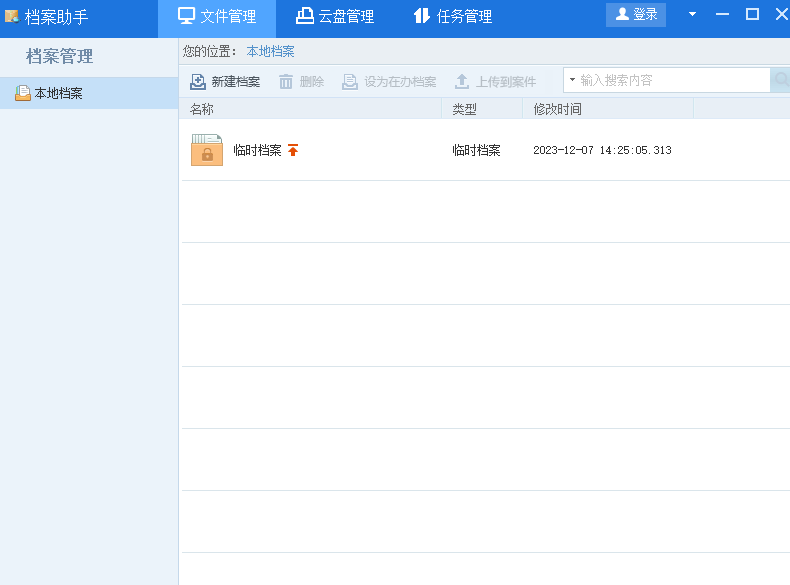Image resolution: width=790 pixels, height=585 pixels.
Task: Click the 临时档案 type cell
Action: pyautogui.click(x=476, y=150)
